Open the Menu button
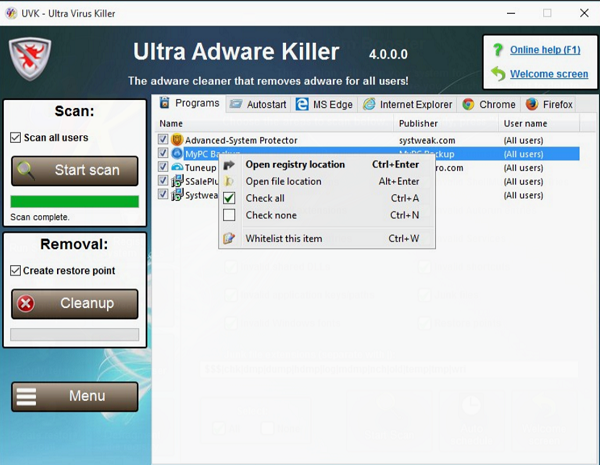The width and height of the screenshot is (600, 465). (75, 396)
